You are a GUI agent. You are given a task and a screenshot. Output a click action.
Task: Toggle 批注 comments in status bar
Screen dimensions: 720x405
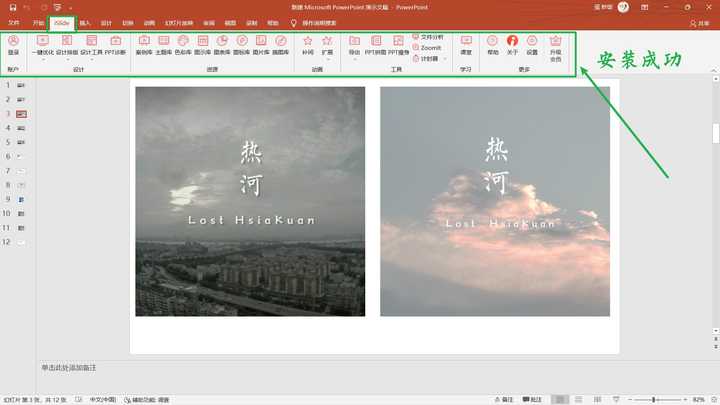(x=532, y=399)
